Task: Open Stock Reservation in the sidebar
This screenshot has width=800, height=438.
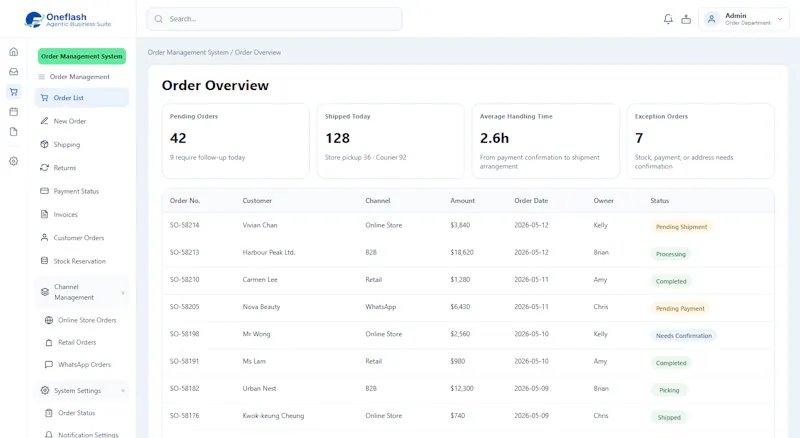Action: click(82, 261)
